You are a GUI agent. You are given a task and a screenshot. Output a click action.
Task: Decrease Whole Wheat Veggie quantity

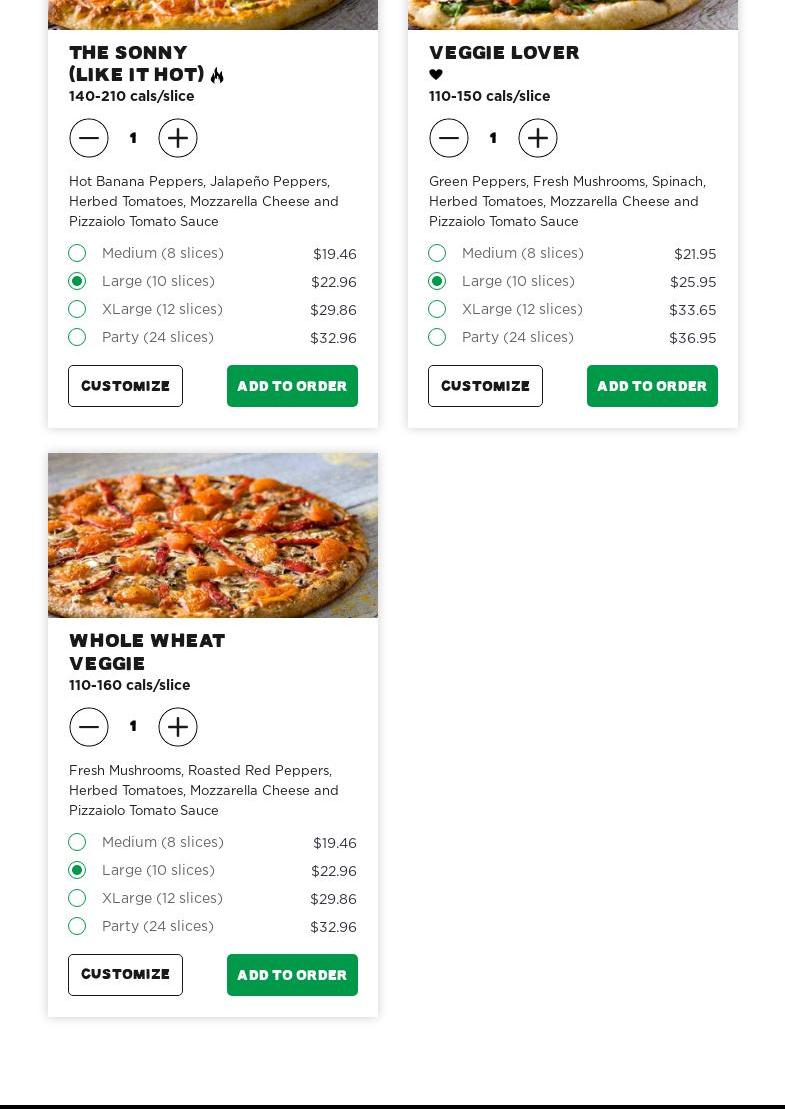pyautogui.click(x=89, y=727)
